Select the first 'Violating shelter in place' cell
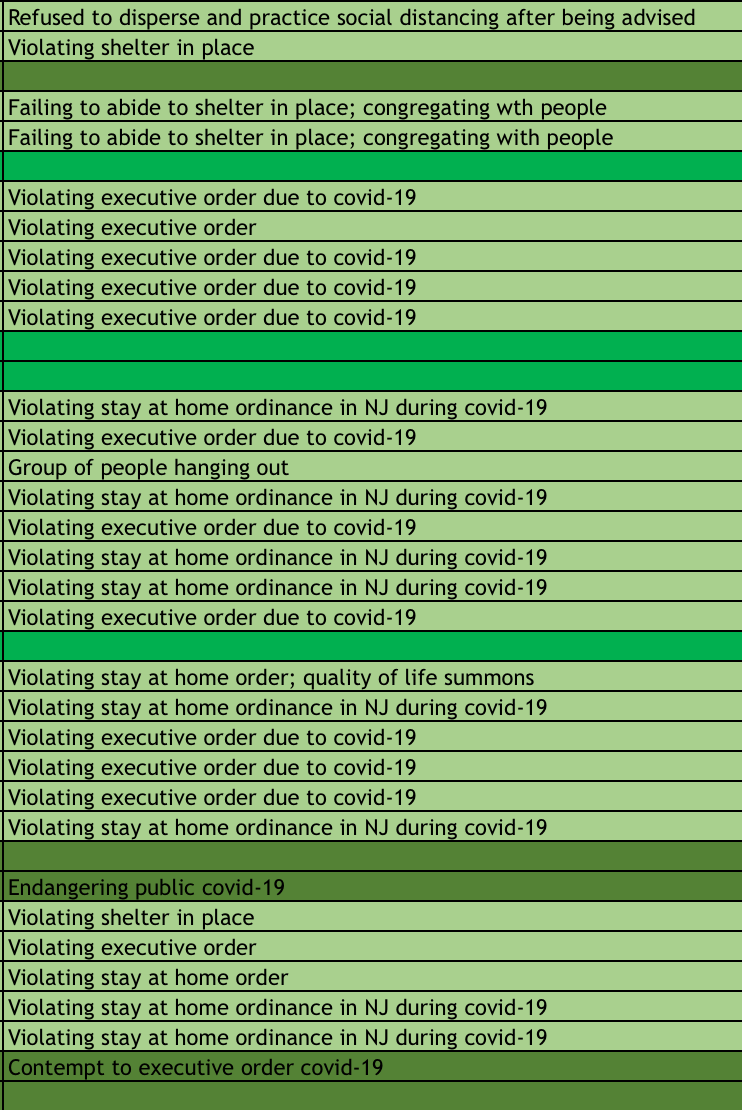 tap(372, 46)
